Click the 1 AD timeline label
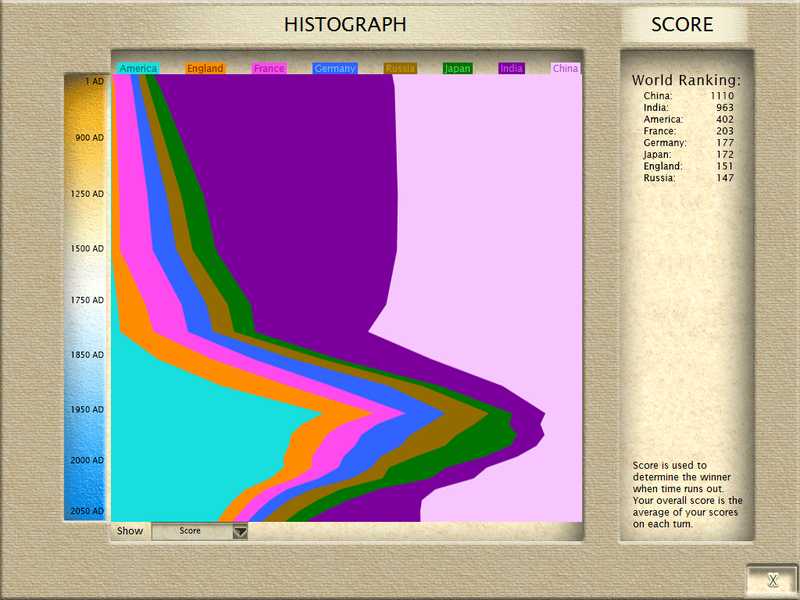 point(94,81)
